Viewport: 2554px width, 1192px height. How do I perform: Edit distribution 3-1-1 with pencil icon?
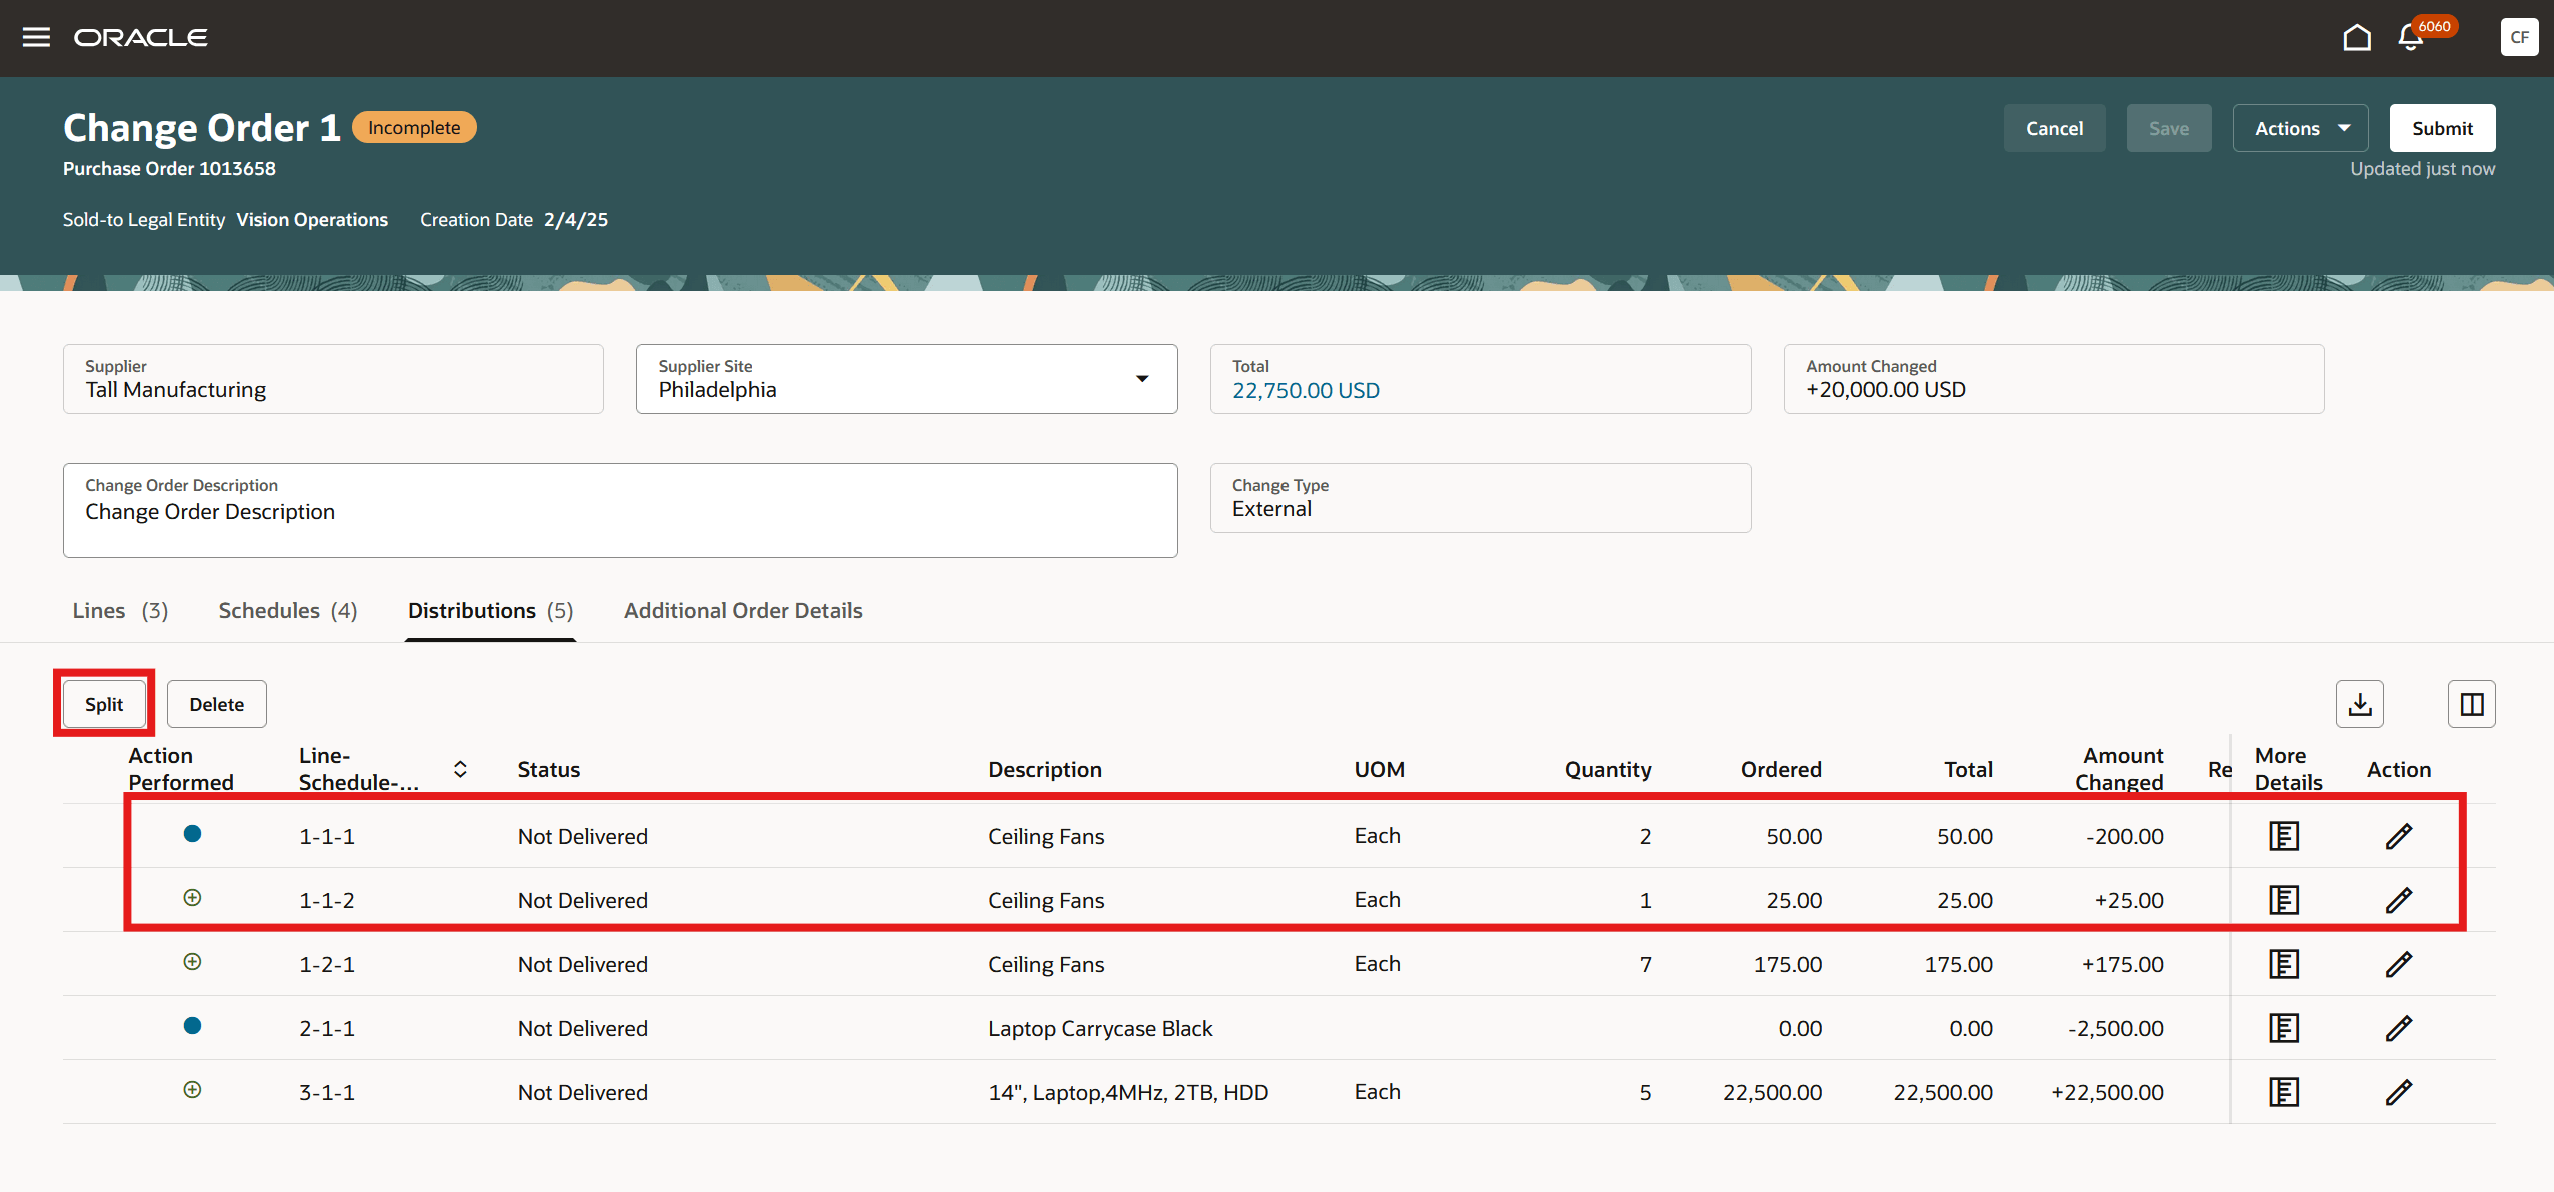pyautogui.click(x=2398, y=1092)
